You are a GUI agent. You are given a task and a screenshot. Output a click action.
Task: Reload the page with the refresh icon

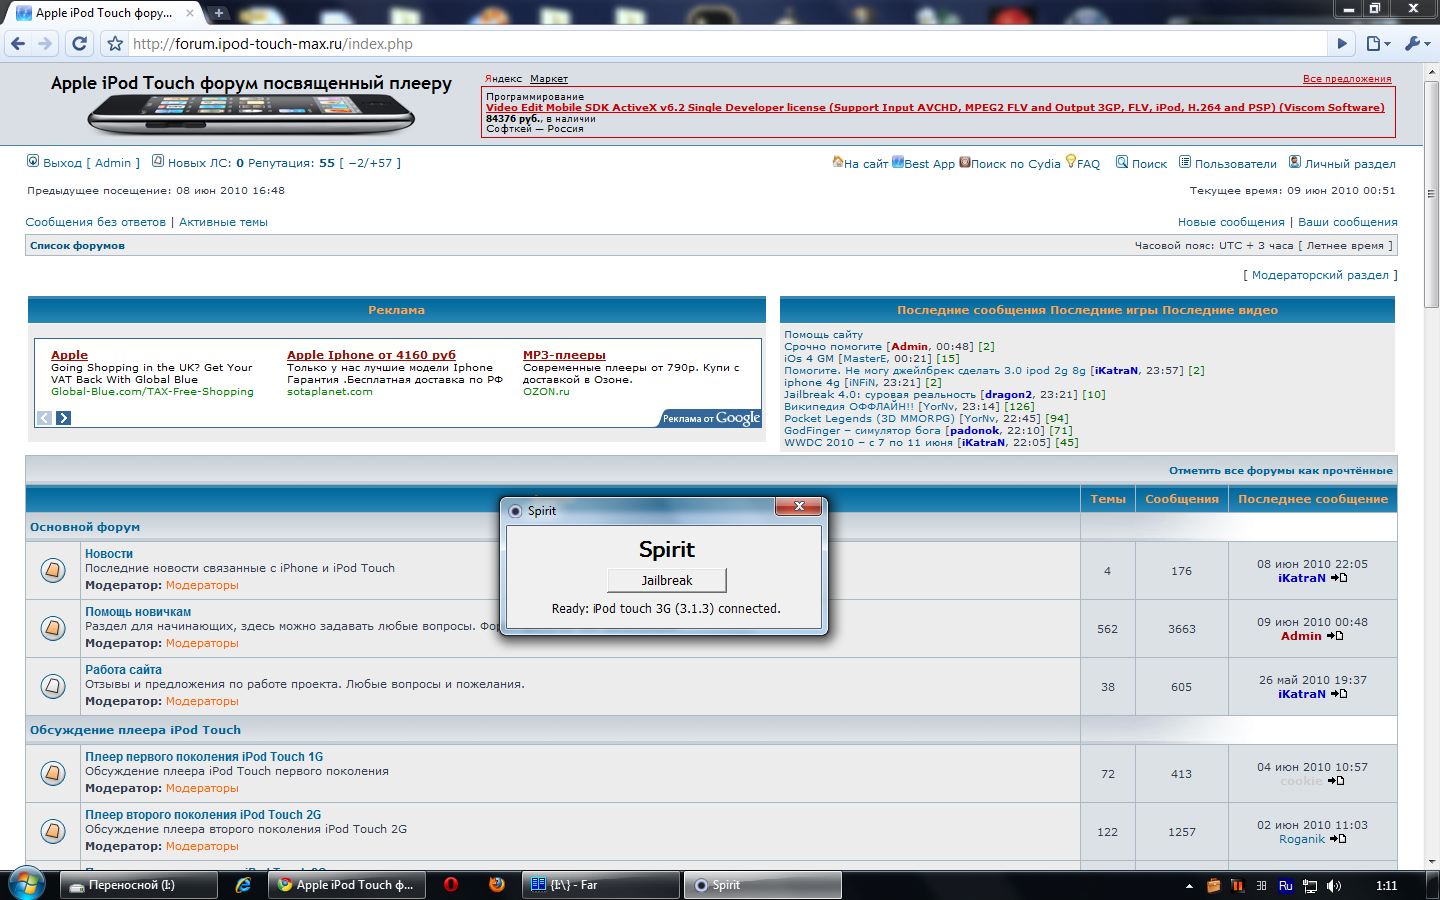(x=80, y=43)
